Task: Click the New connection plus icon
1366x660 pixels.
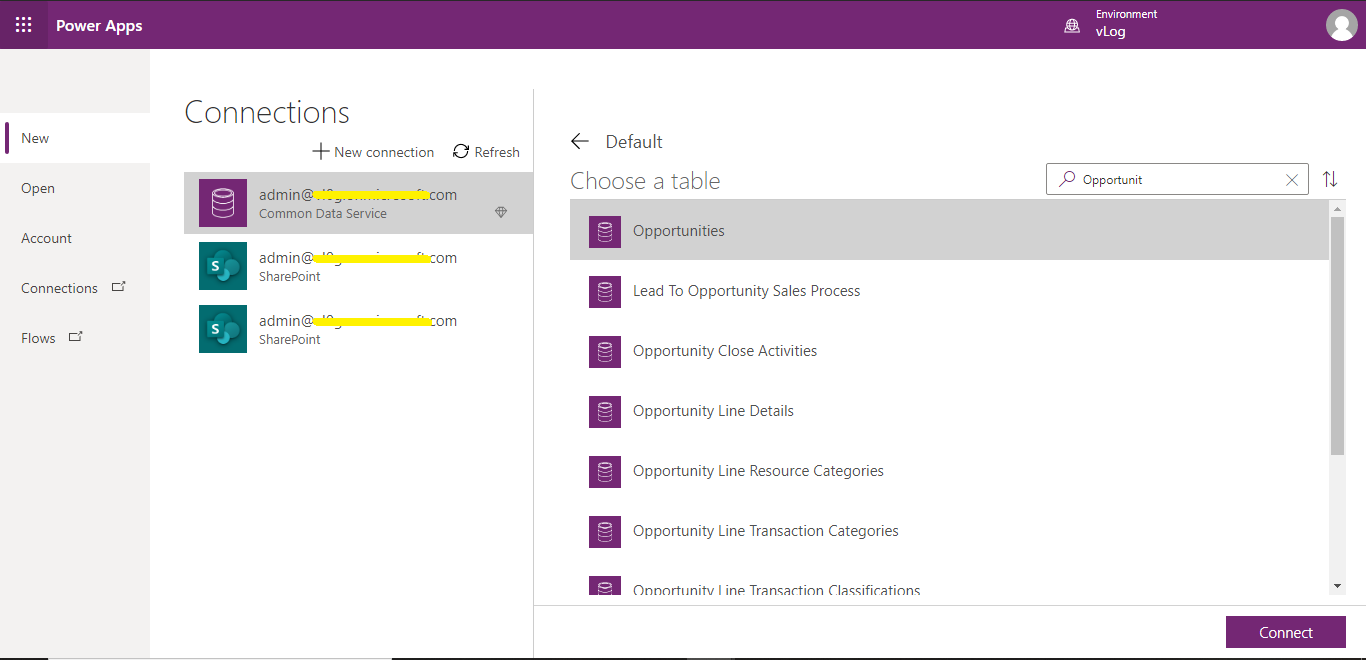Action: (x=321, y=151)
